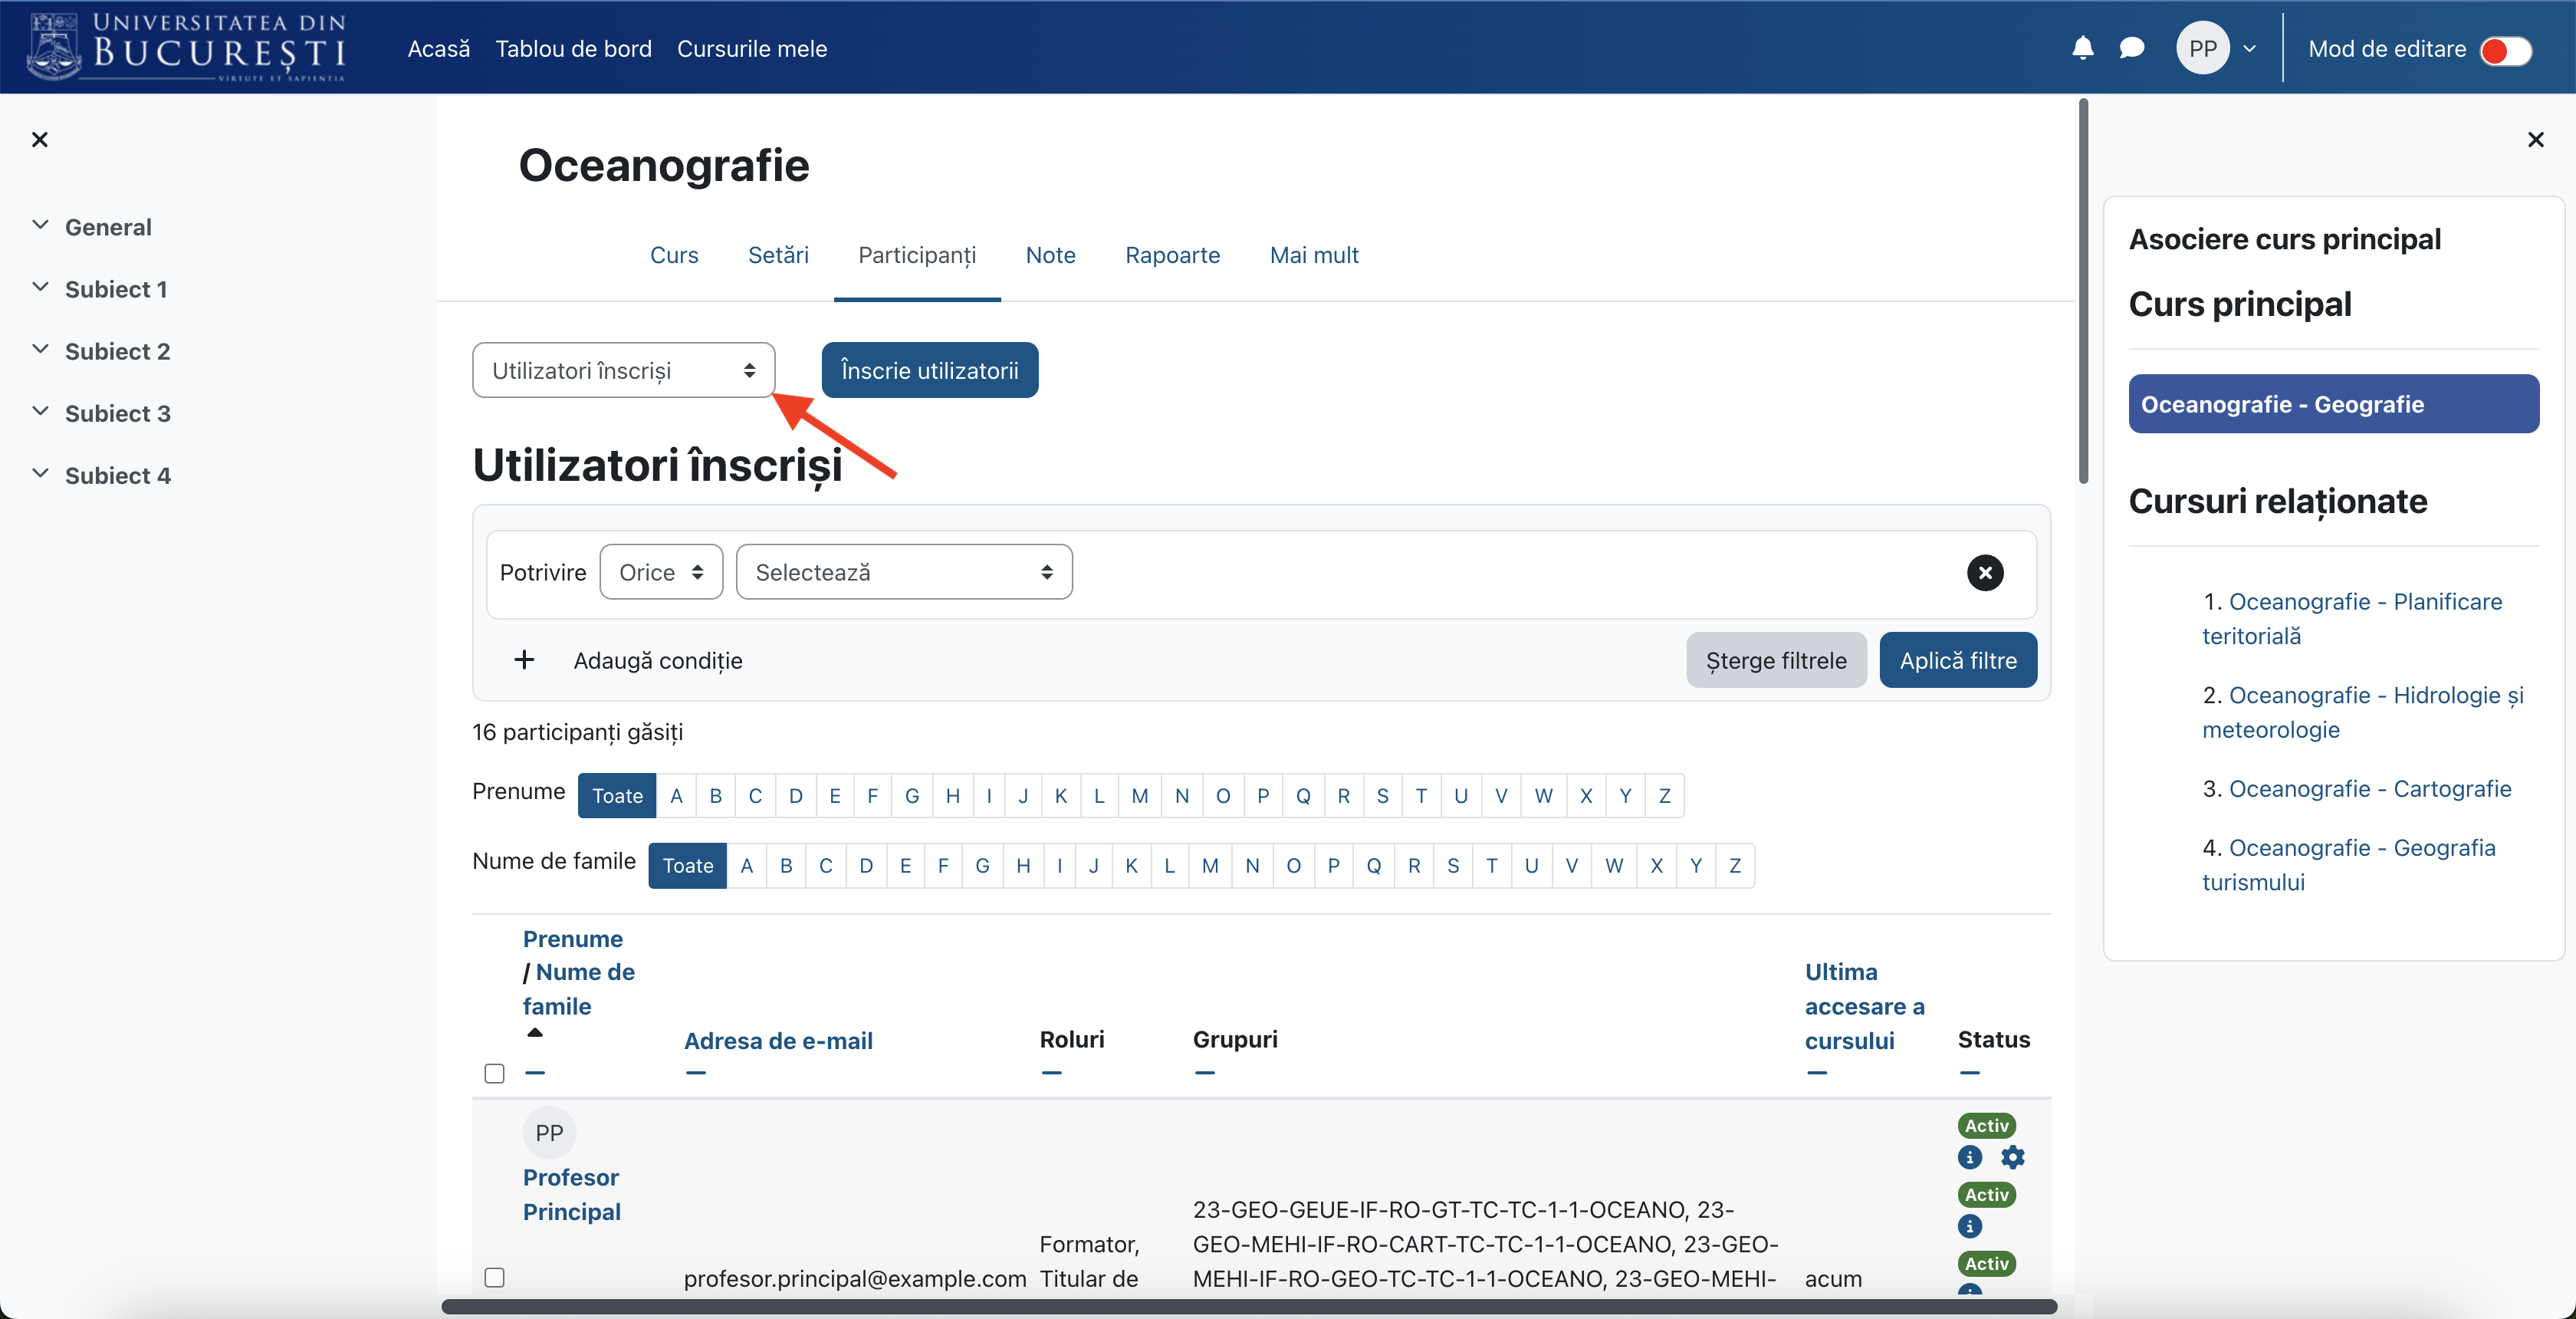
Task: Click the horizontal scrollbar below the table
Action: point(1249,1306)
